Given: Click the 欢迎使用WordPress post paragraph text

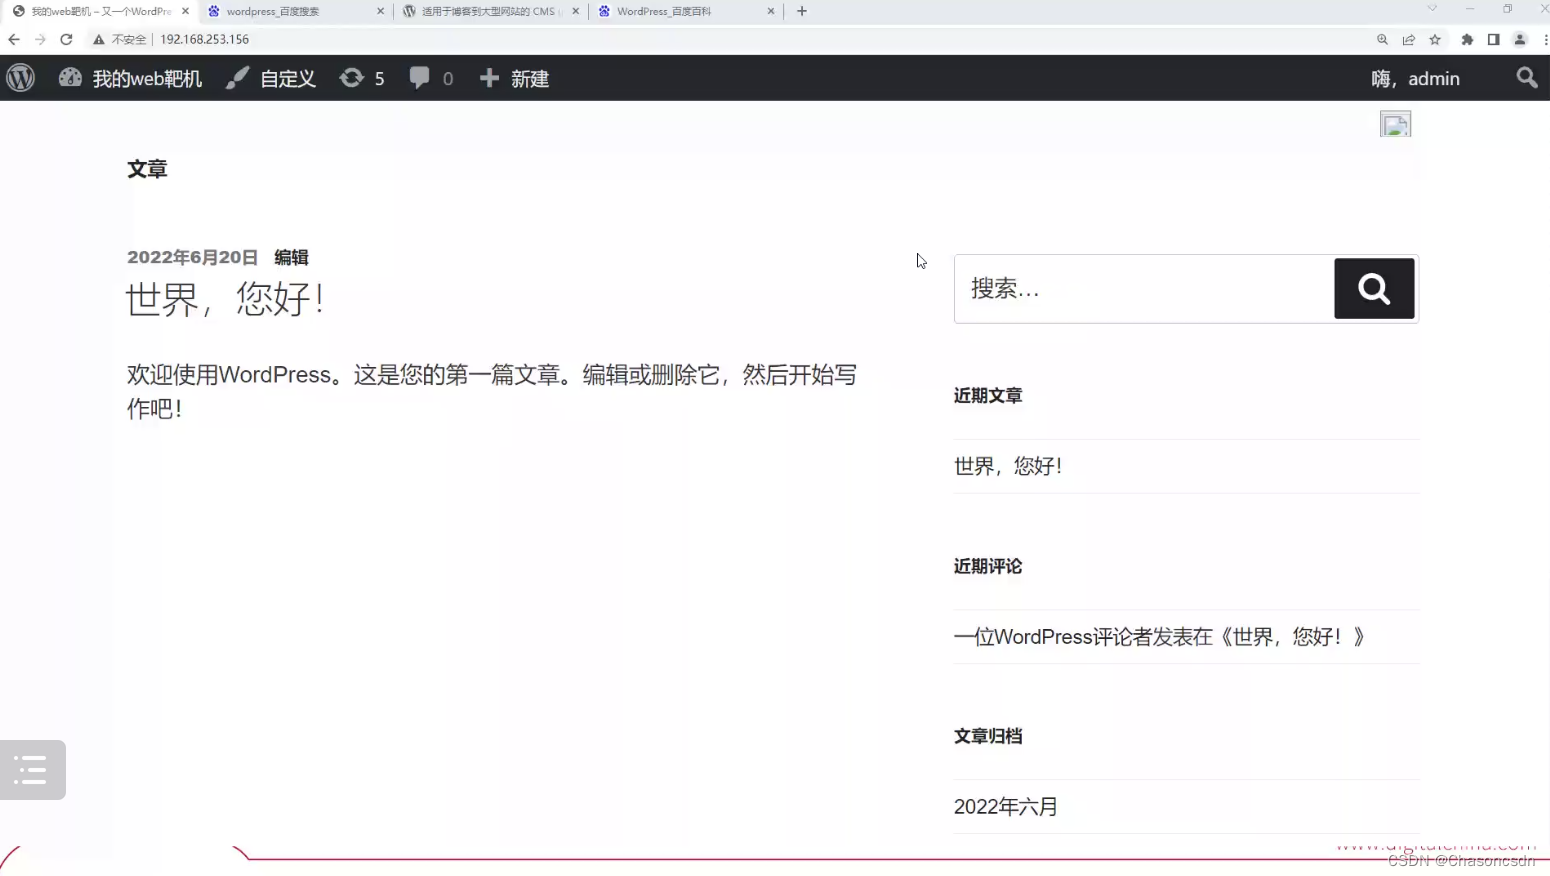Looking at the screenshot, I should coord(492,392).
